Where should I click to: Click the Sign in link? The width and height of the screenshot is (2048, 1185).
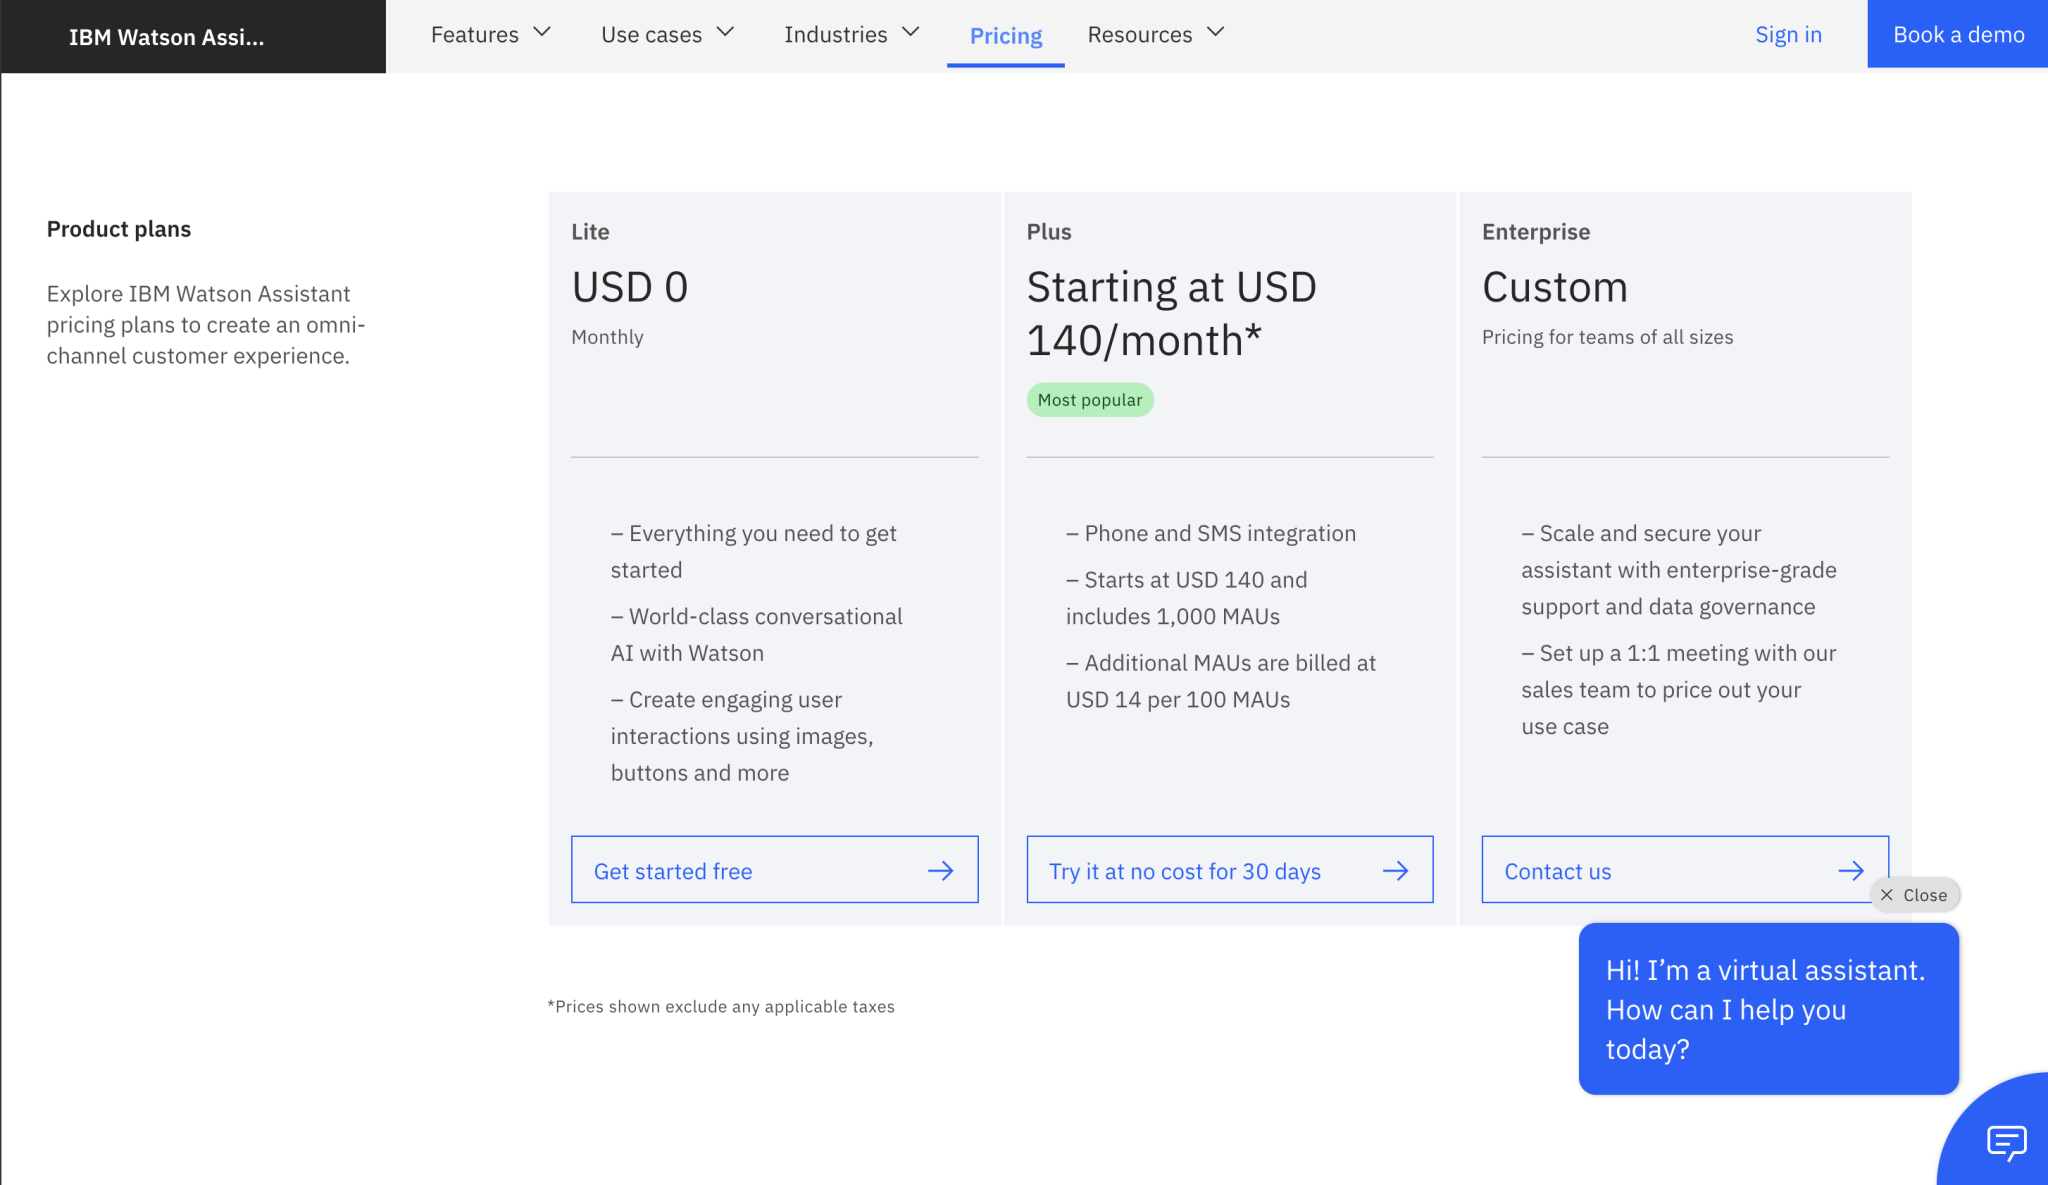[1788, 35]
